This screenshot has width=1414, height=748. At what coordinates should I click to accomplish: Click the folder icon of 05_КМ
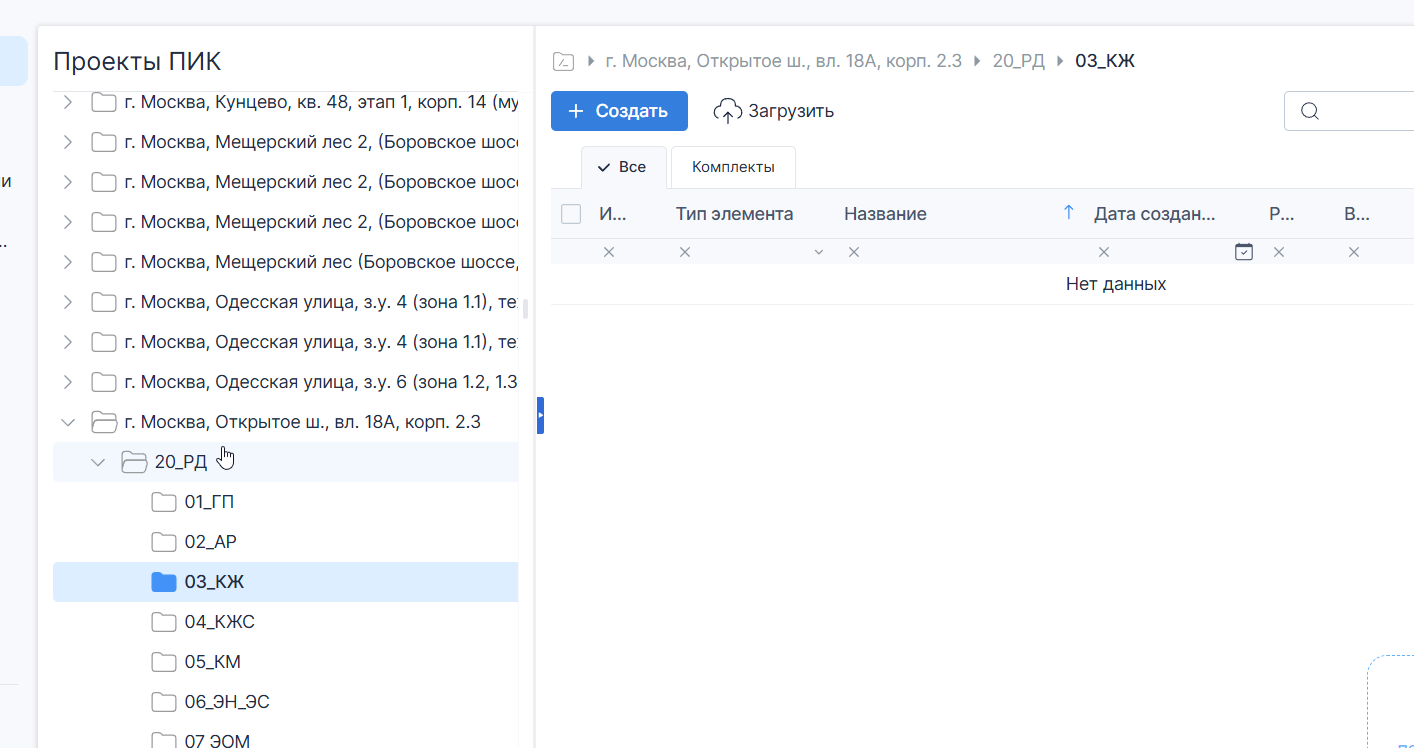coord(163,662)
